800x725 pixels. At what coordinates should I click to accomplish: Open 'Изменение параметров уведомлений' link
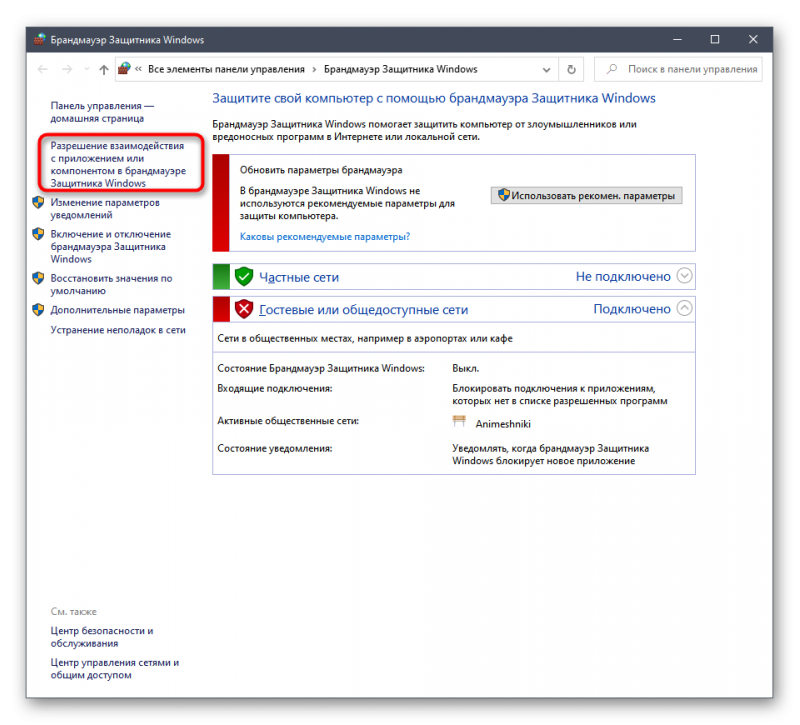click(x=105, y=209)
